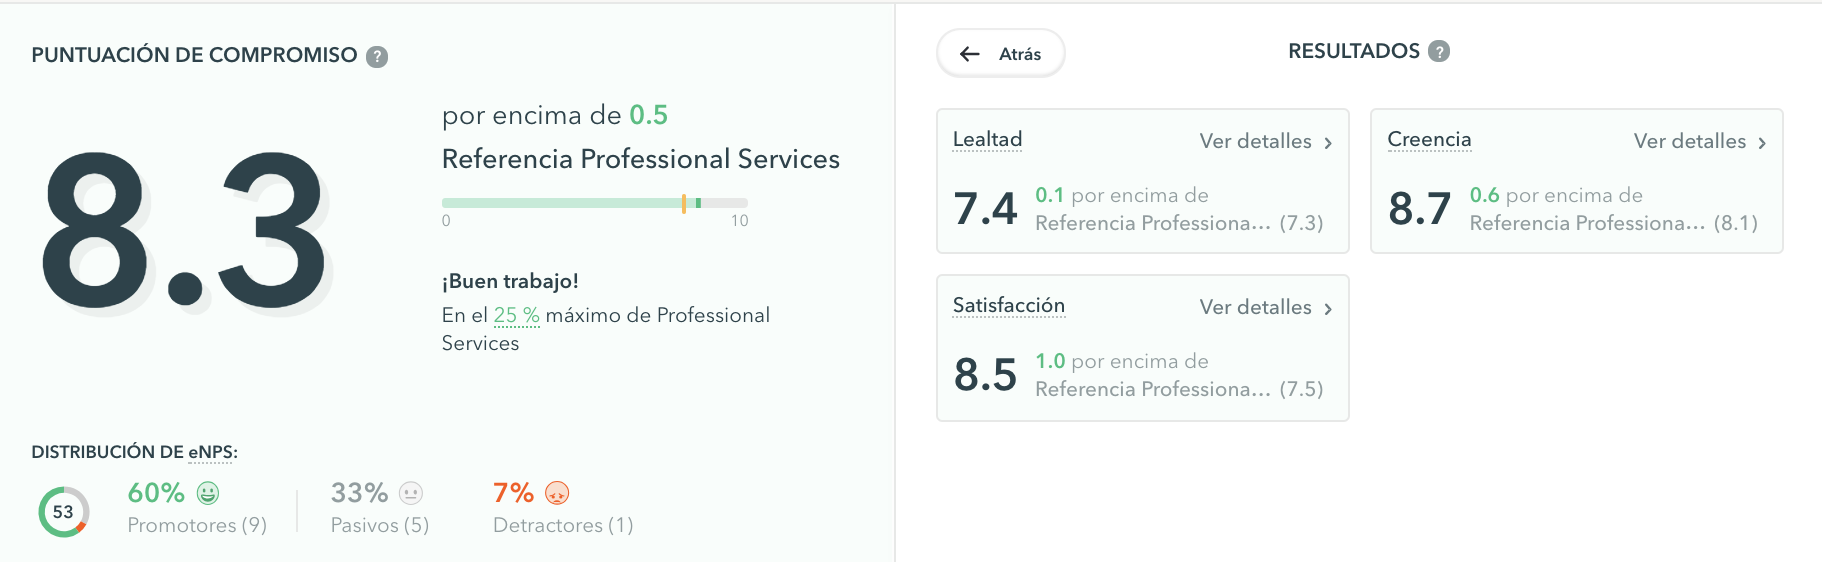Click the neutral passives face icon
This screenshot has height=562, width=1822.
[x=411, y=493]
